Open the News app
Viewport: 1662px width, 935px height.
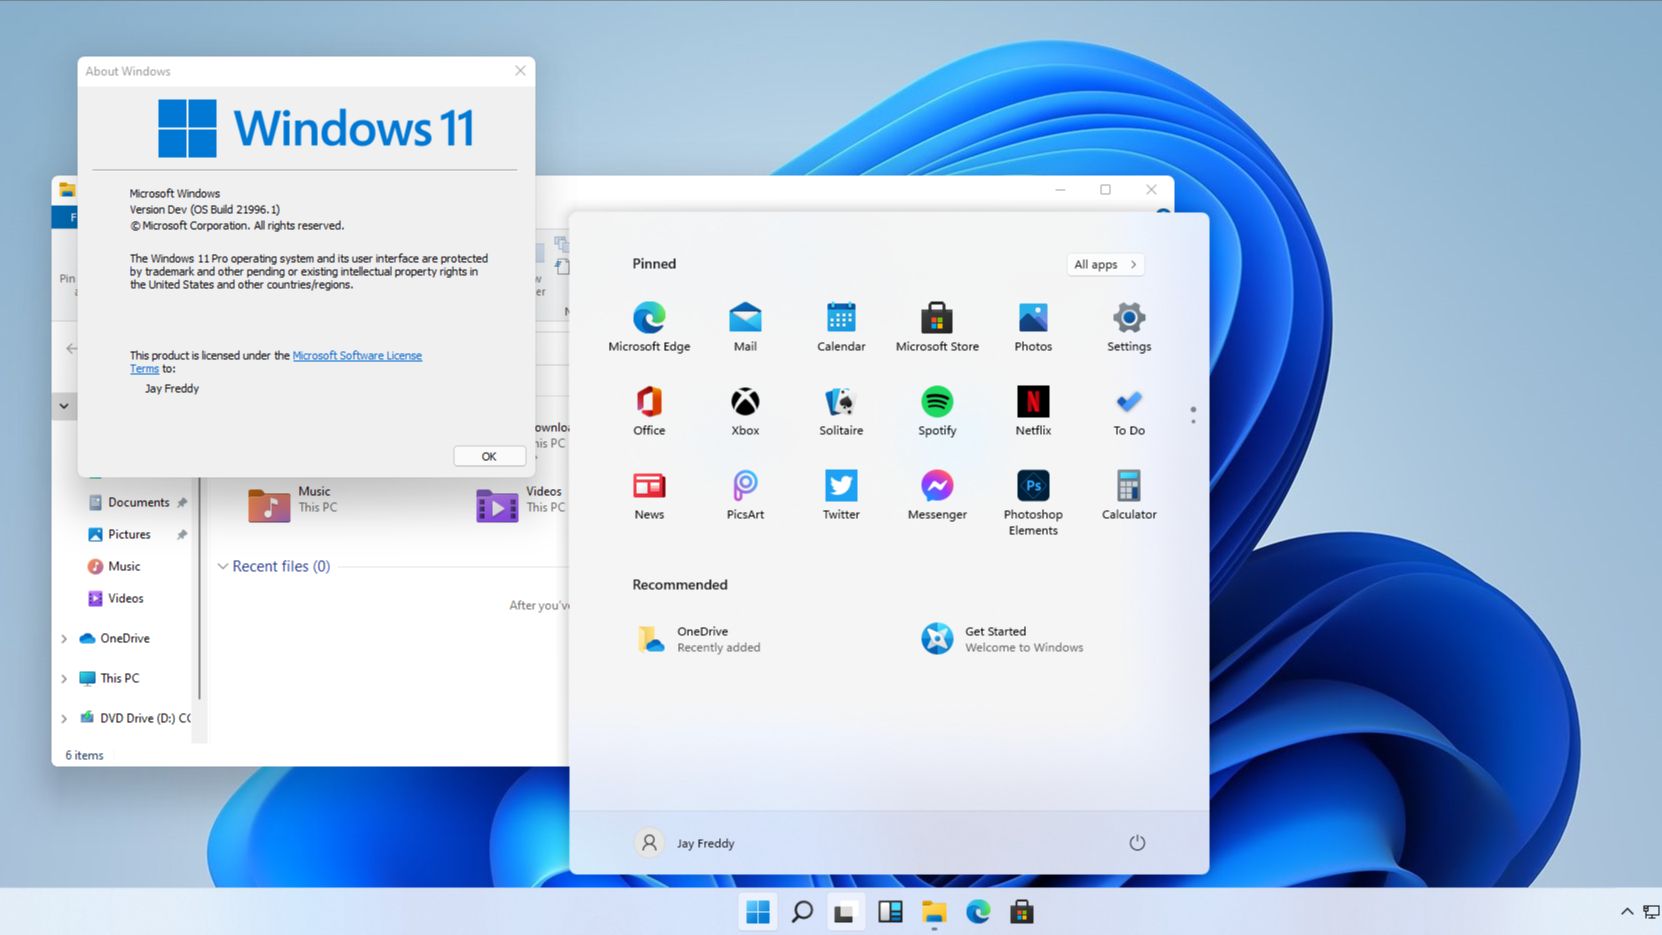[x=649, y=495]
